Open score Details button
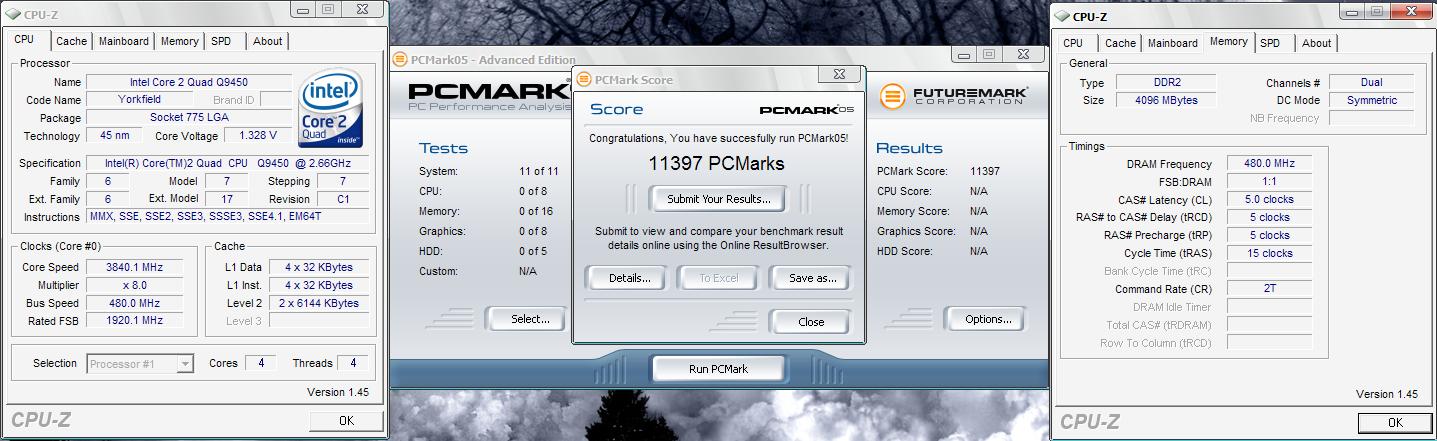This screenshot has height=441, width=1437. tap(630, 278)
